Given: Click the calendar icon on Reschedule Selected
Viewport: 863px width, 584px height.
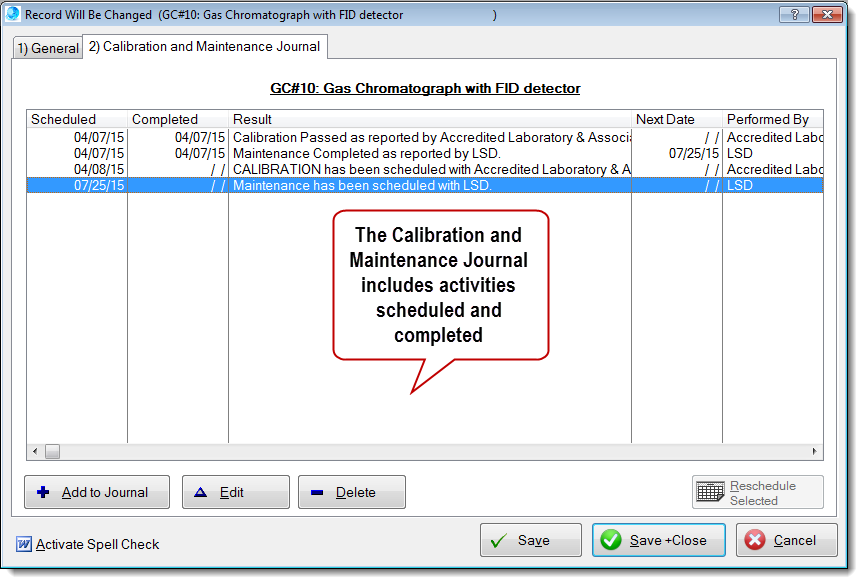Looking at the screenshot, I should pos(711,492).
